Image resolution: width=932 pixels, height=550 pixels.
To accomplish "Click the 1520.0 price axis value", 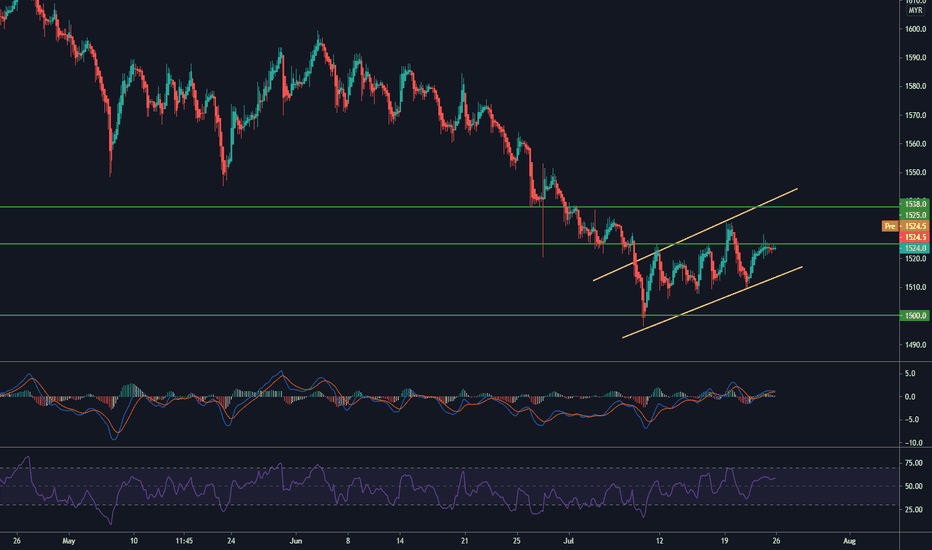I will tap(915, 259).
